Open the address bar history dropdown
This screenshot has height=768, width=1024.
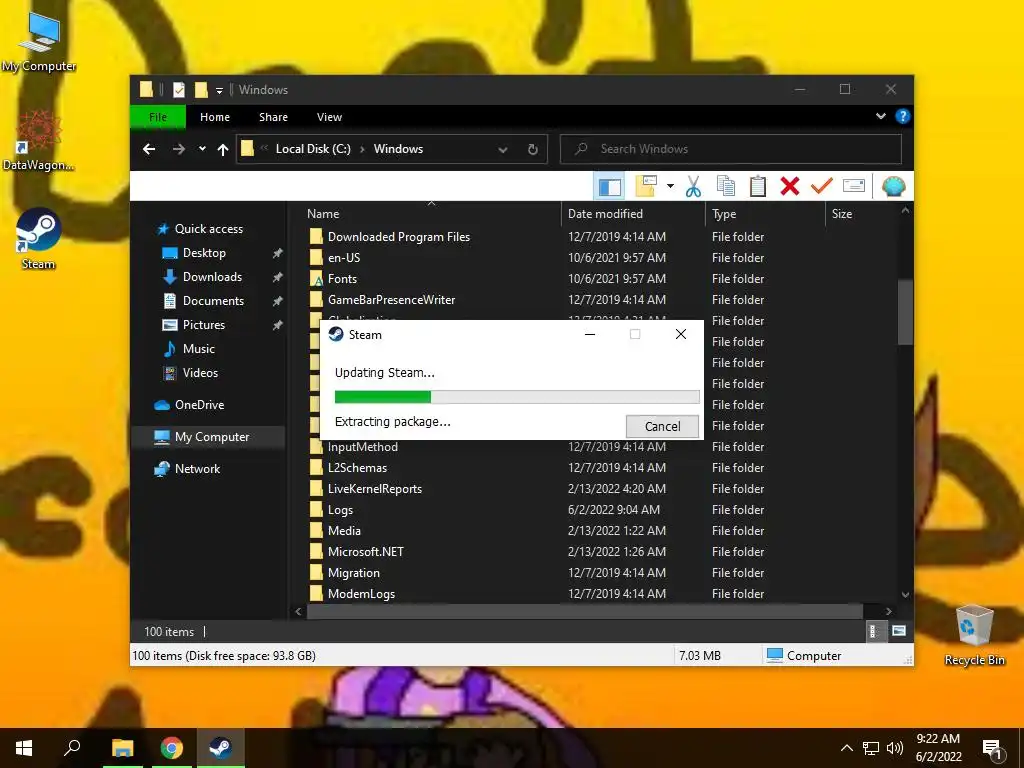click(x=503, y=150)
